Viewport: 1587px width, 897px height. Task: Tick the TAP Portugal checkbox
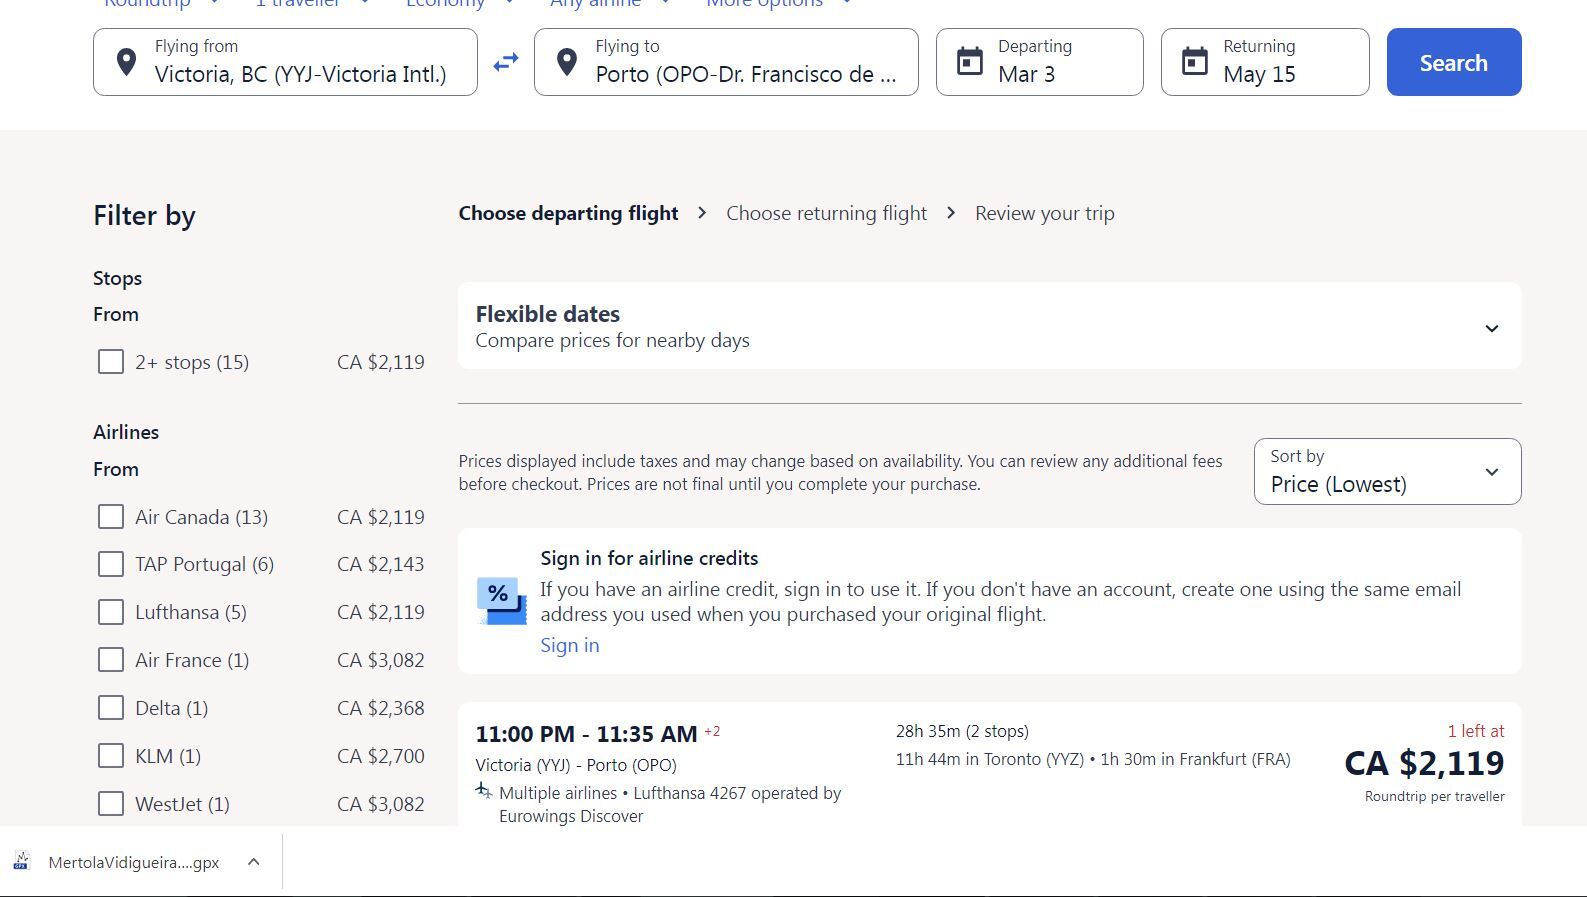click(x=111, y=564)
